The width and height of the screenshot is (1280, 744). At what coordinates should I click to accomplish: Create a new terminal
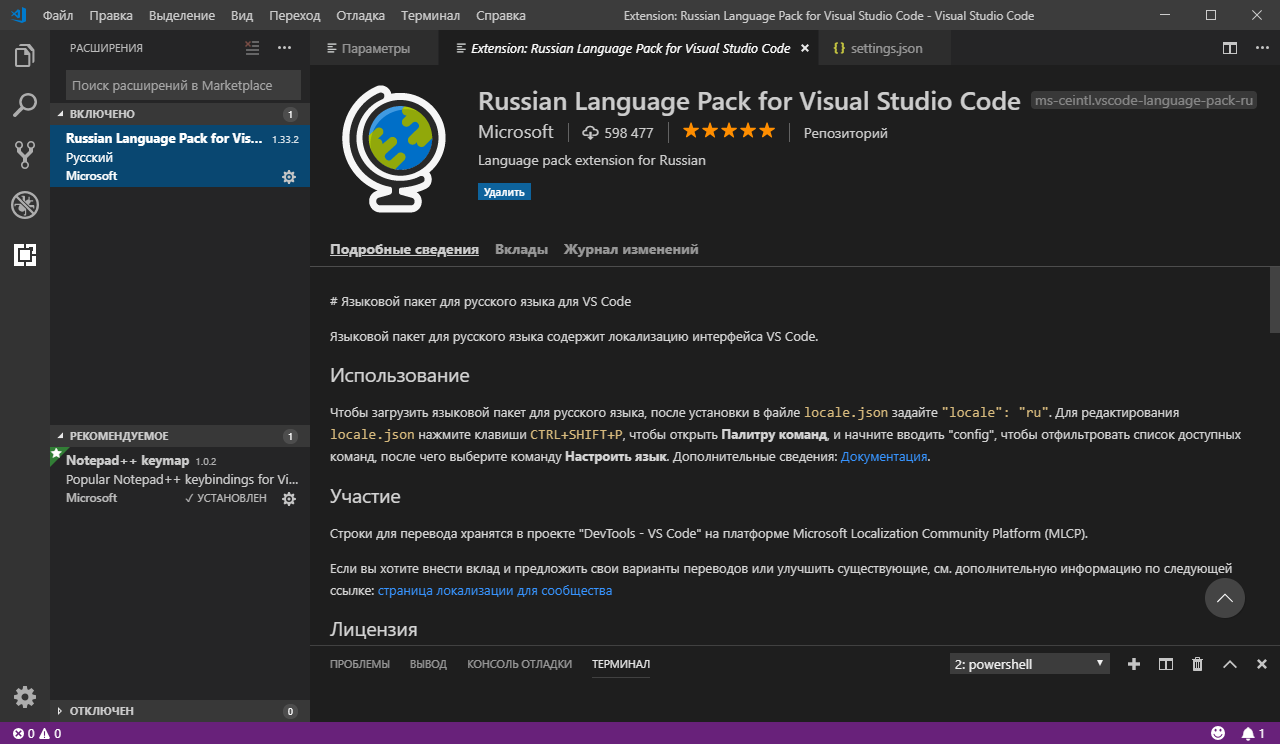[x=1134, y=664]
